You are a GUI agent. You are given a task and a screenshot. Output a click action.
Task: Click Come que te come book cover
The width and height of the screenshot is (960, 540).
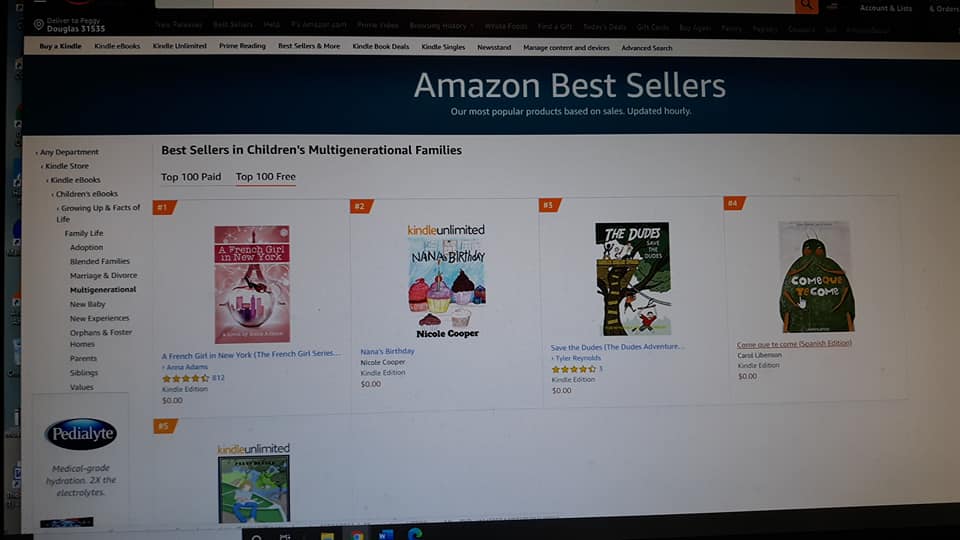(816, 277)
